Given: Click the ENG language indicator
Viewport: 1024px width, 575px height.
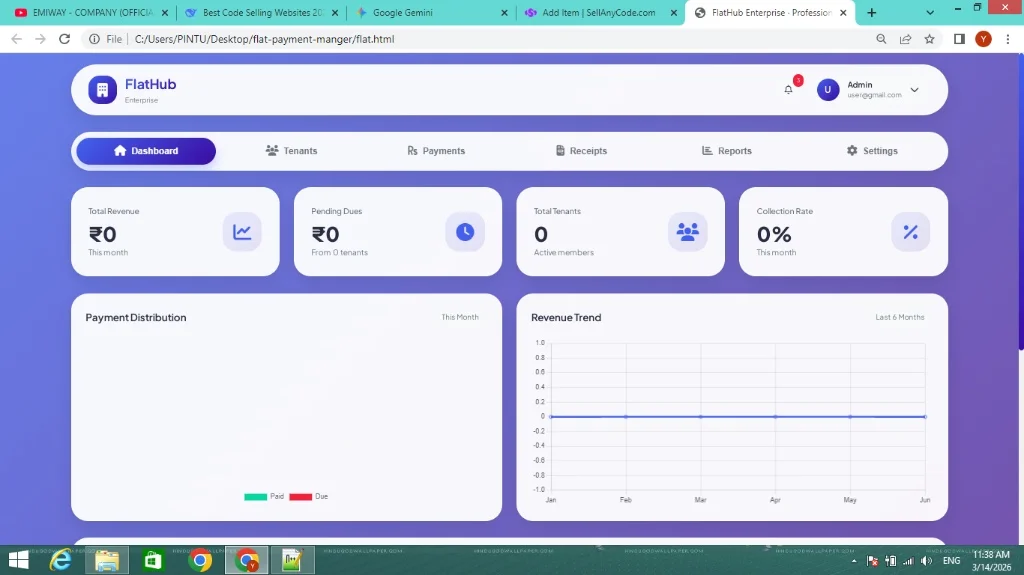Looking at the screenshot, I should tap(952, 561).
